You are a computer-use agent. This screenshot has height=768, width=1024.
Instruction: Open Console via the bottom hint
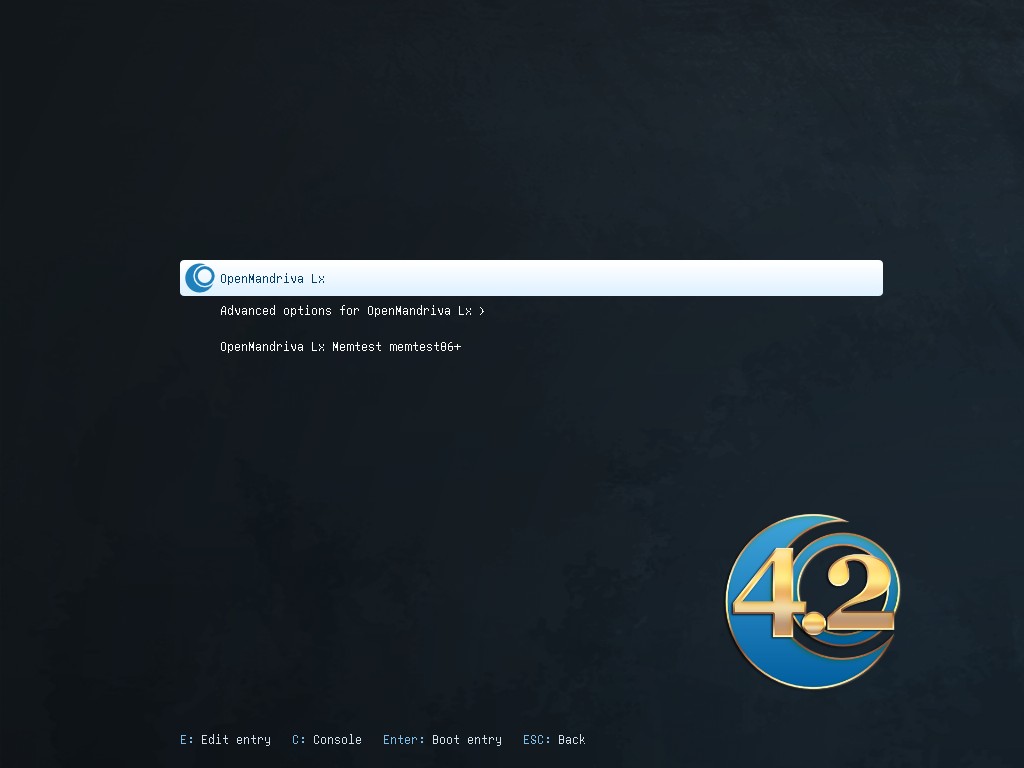pyautogui.click(x=337, y=740)
